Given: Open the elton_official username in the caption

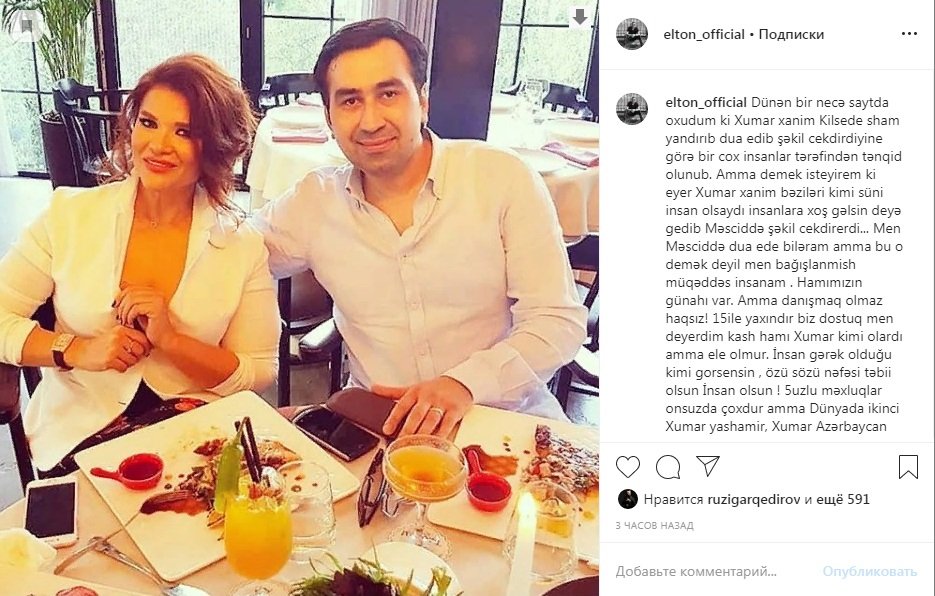Looking at the screenshot, I should pos(706,102).
